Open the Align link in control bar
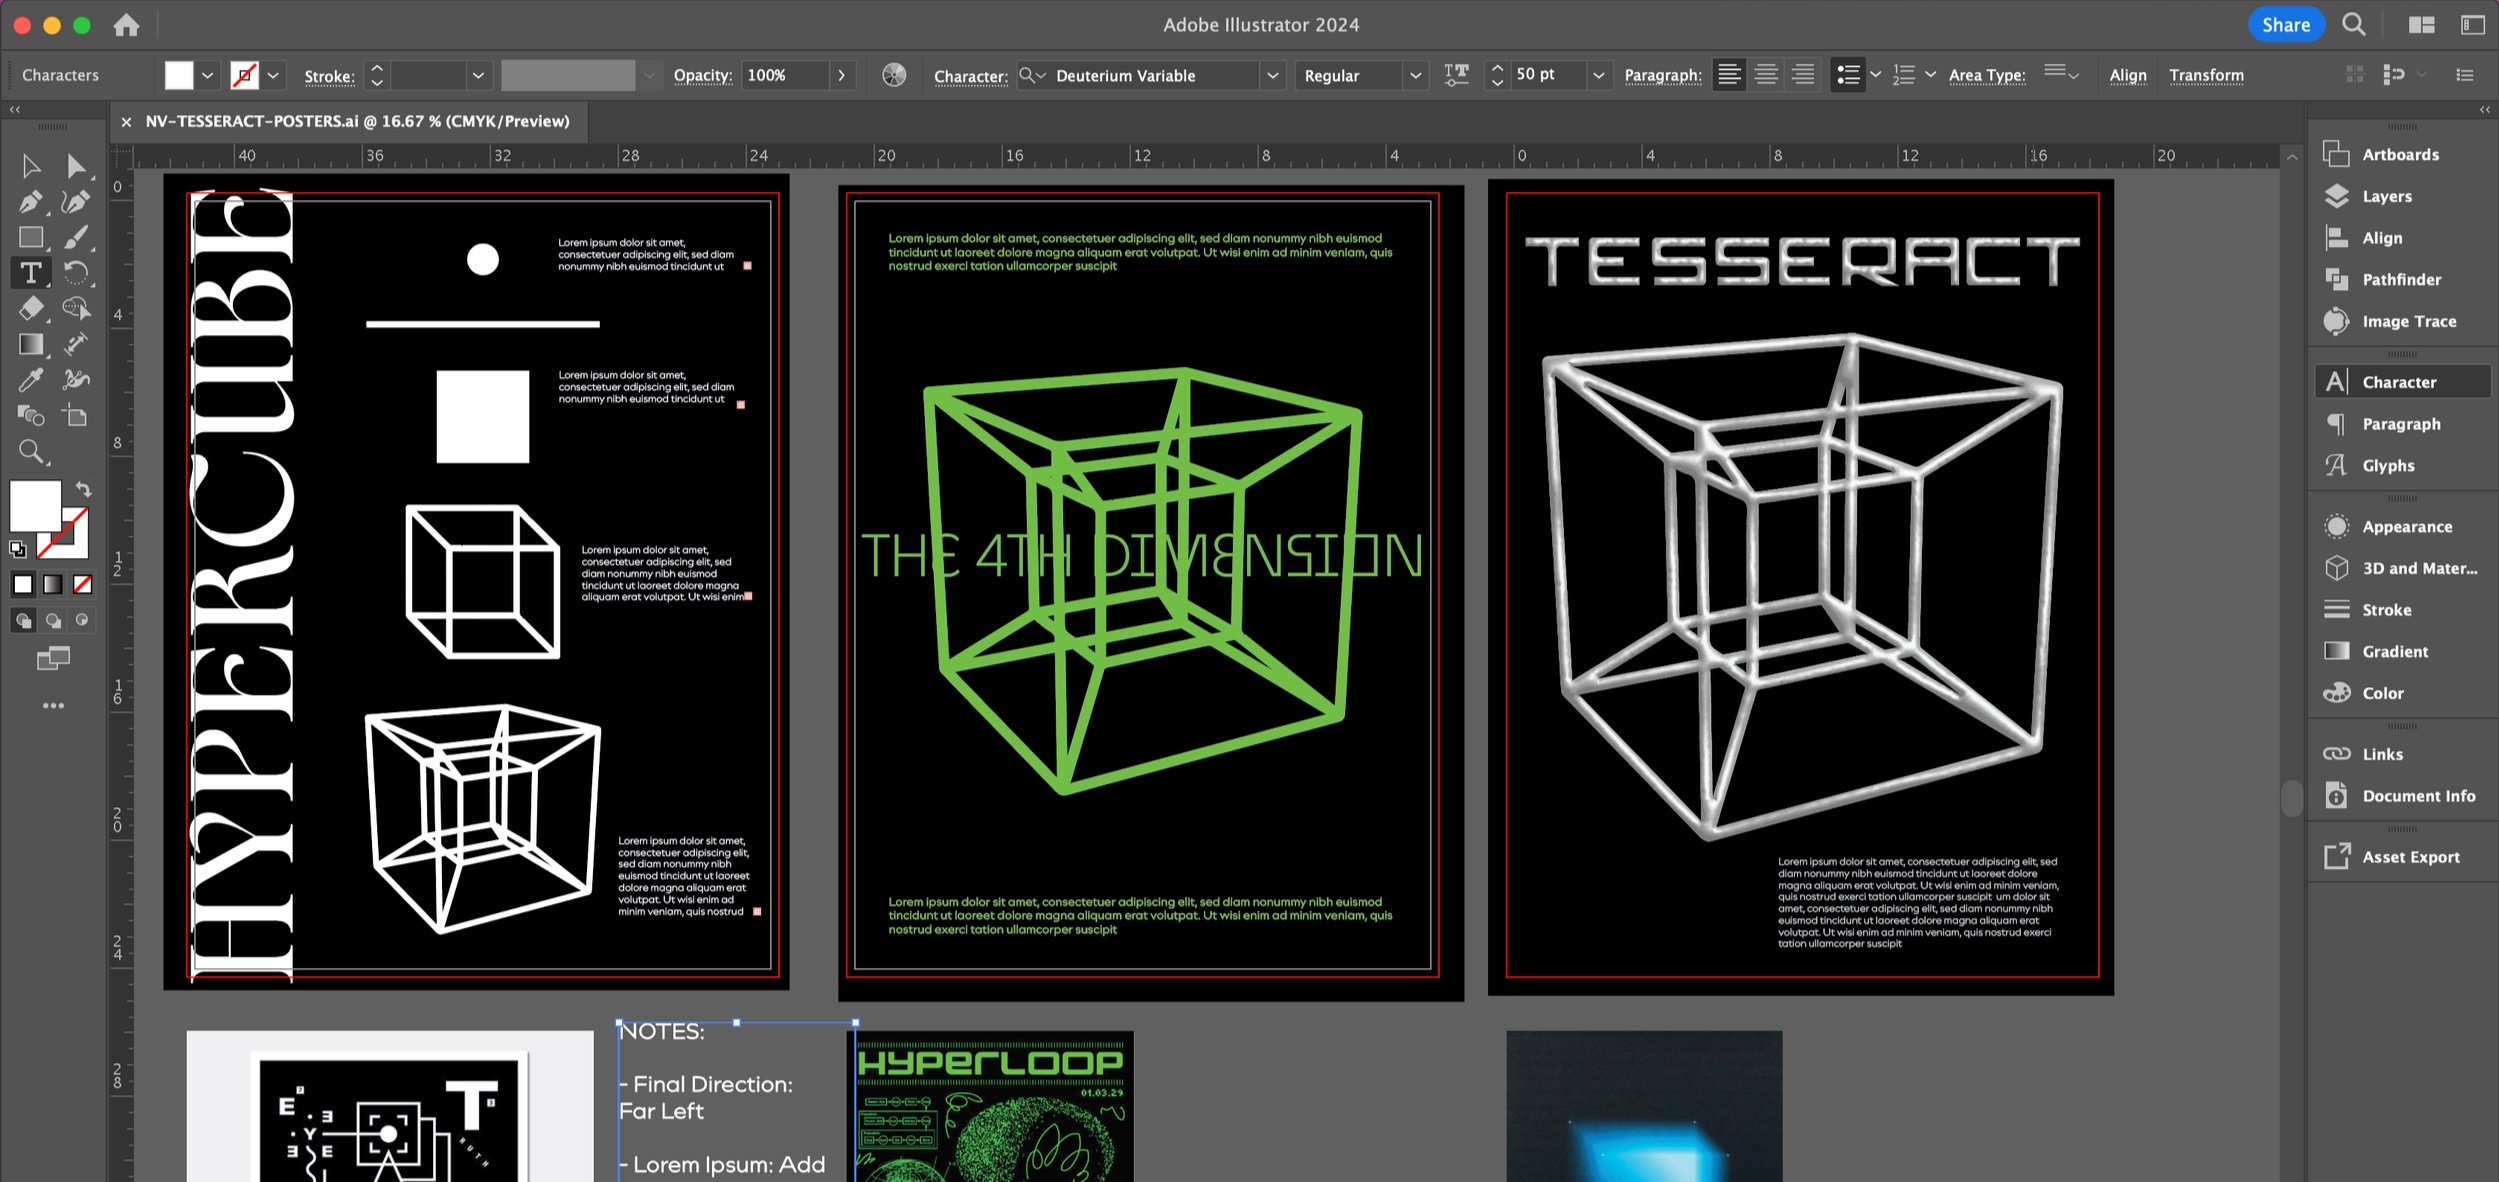Image resolution: width=2499 pixels, height=1182 pixels. [x=2128, y=75]
